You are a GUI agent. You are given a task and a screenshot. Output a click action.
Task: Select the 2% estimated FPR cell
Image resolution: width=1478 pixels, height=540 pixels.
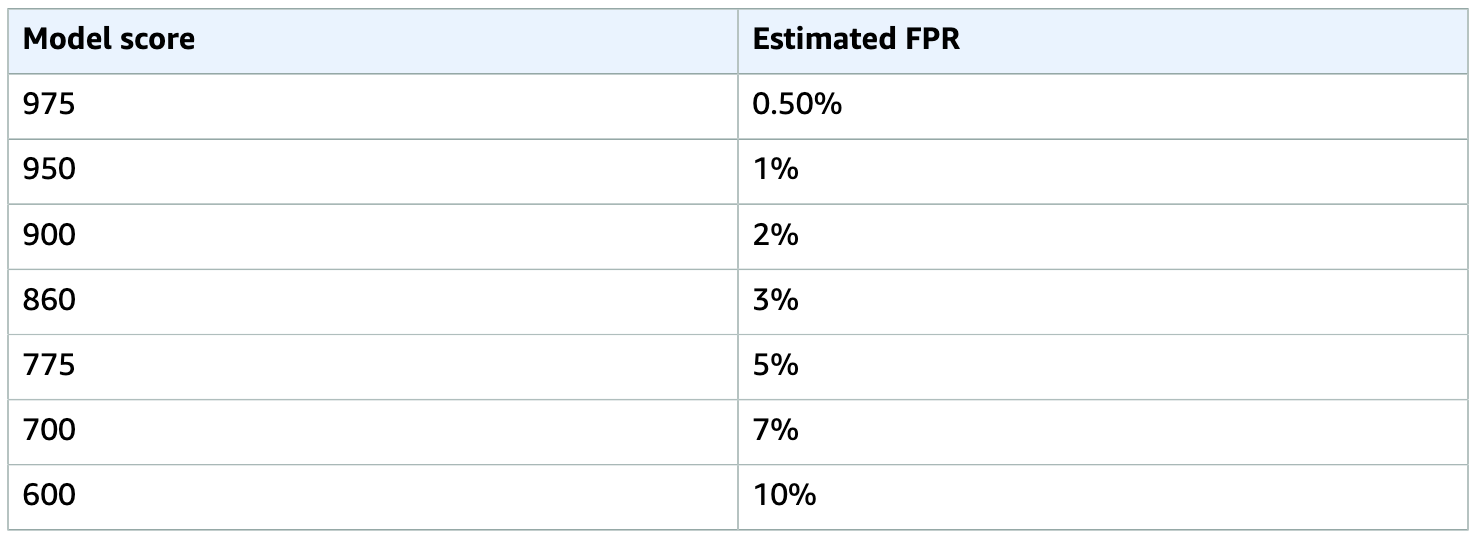click(x=1103, y=235)
